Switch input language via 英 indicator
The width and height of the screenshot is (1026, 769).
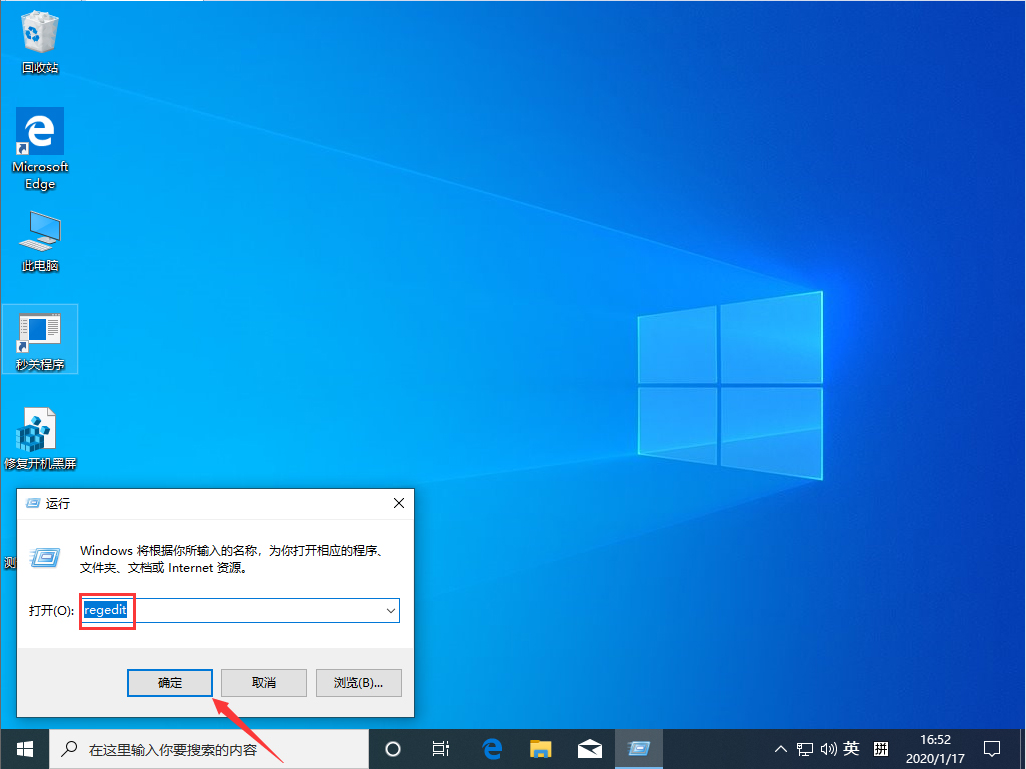852,748
